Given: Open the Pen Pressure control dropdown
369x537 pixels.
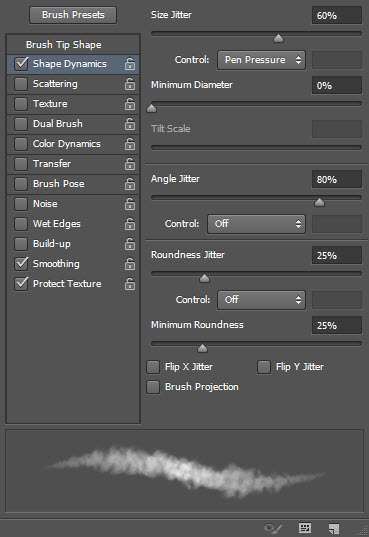Looking at the screenshot, I should (x=261, y=60).
